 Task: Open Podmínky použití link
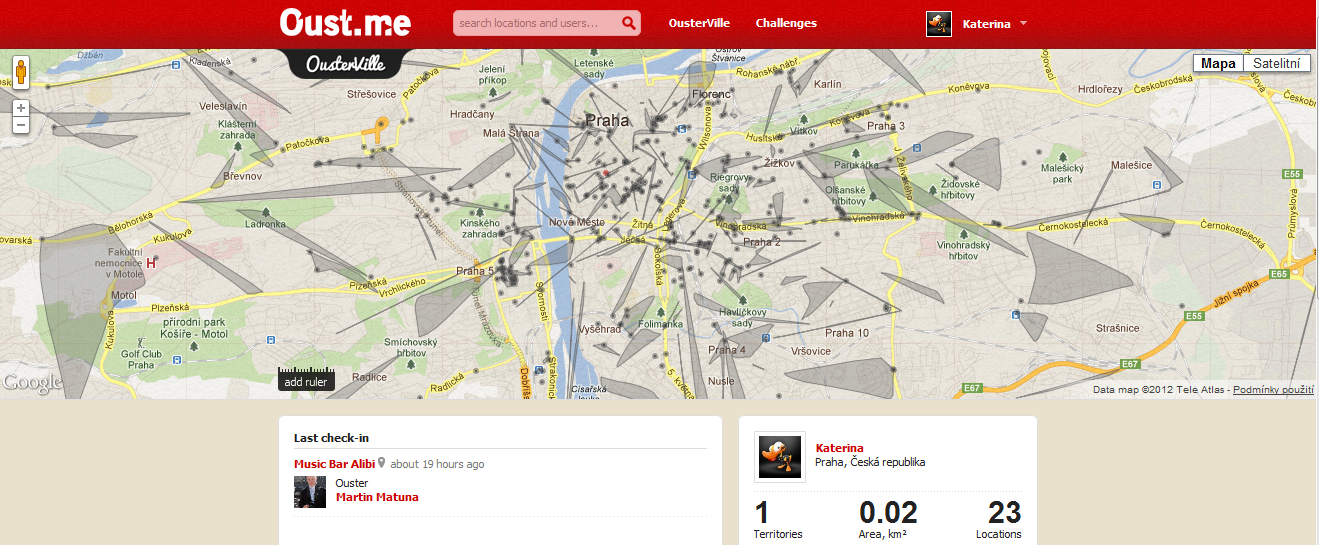[1272, 390]
